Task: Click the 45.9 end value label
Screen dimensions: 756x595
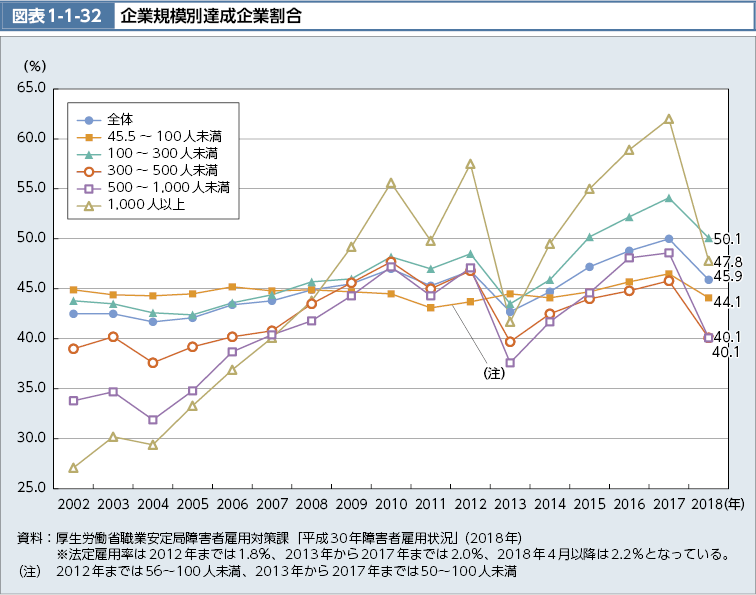Action: pyautogui.click(x=726, y=277)
